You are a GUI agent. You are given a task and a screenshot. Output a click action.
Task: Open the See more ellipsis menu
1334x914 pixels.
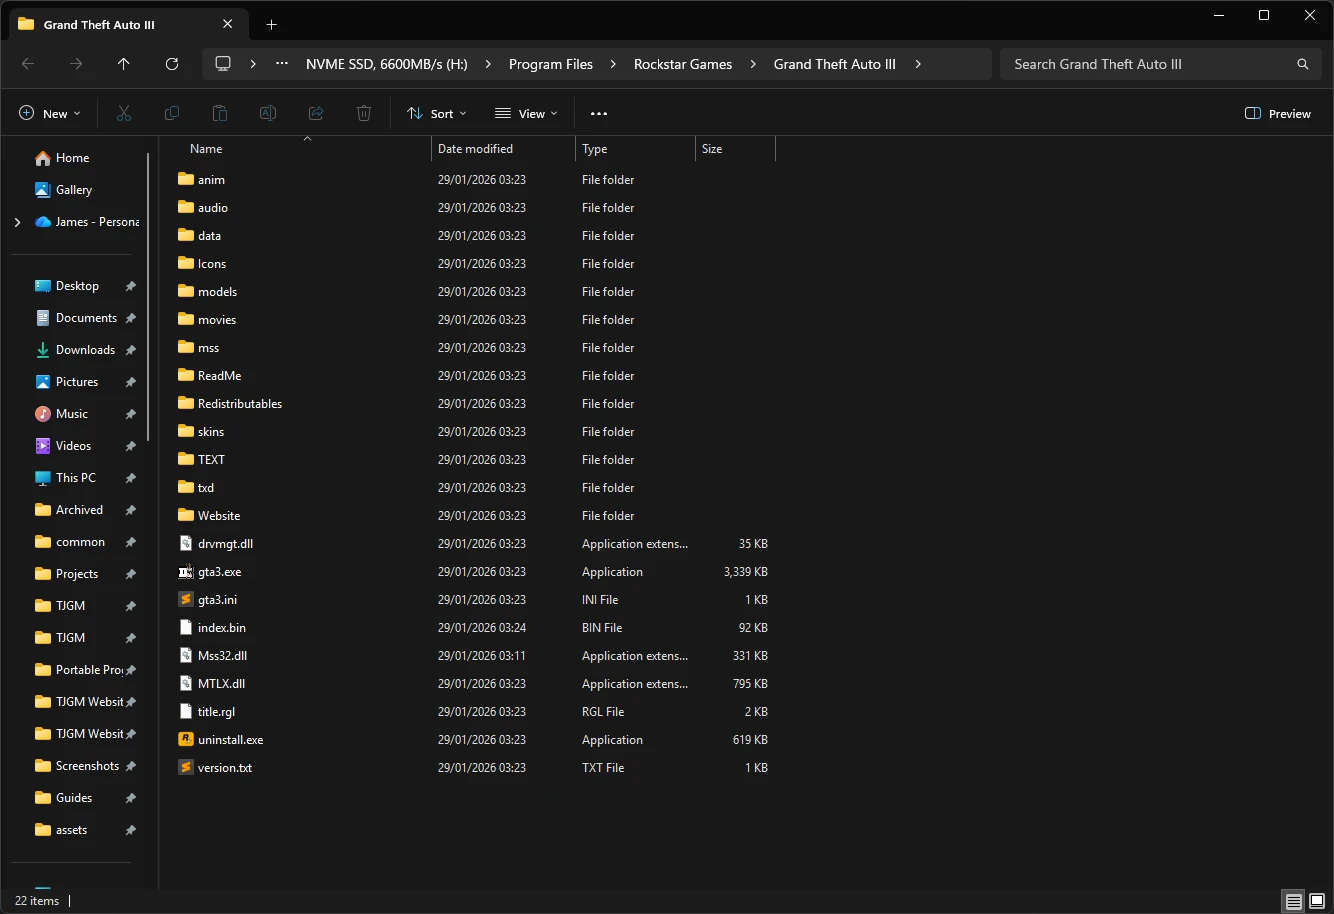coord(599,113)
